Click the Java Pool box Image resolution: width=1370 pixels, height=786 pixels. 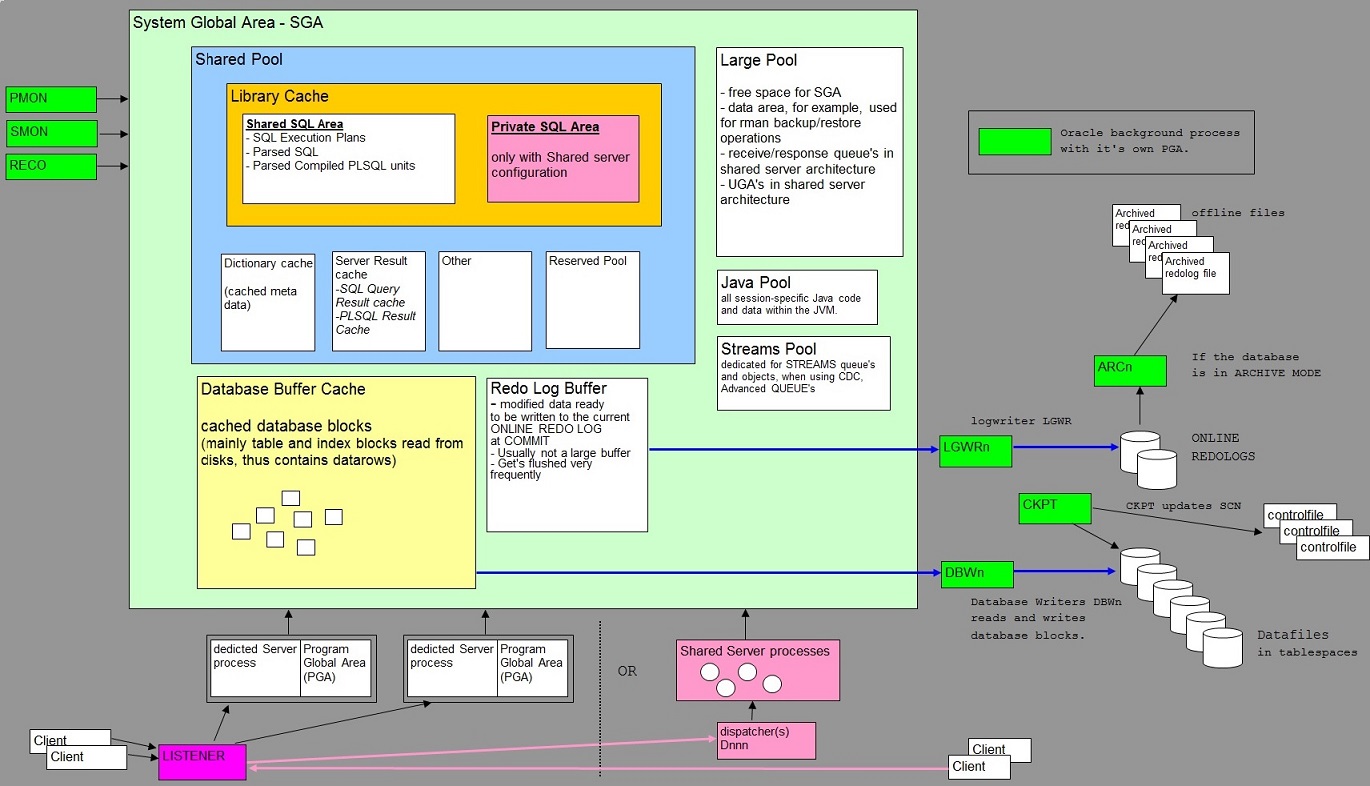(797, 297)
